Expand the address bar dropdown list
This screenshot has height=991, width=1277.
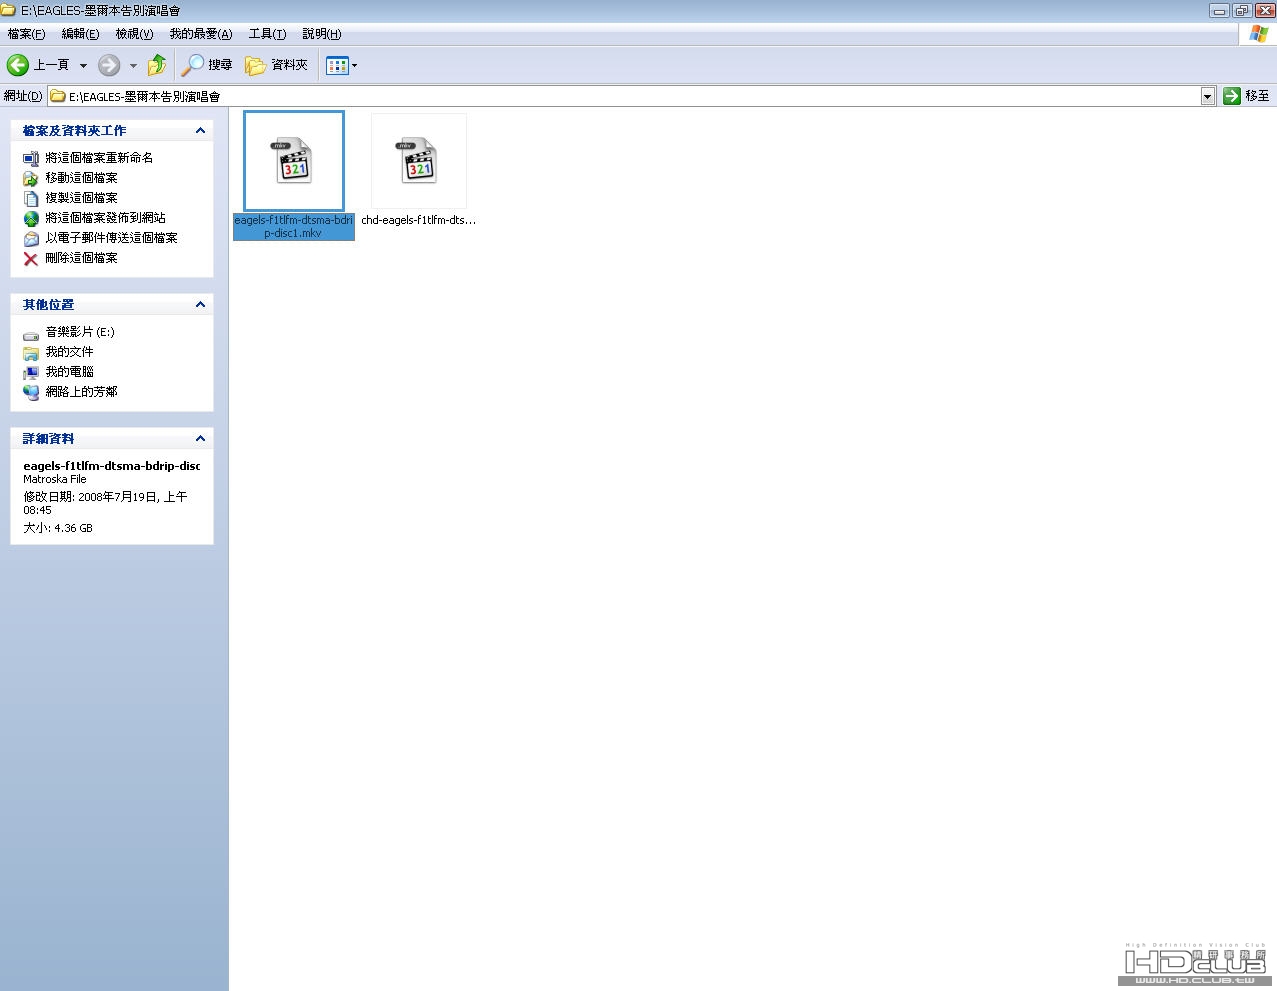[1208, 96]
